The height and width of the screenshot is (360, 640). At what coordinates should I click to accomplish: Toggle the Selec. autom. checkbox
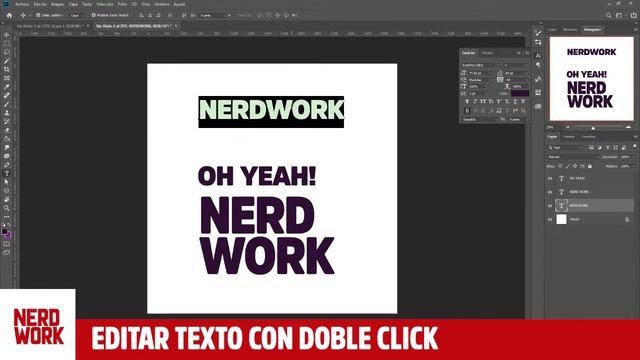[x=38, y=15]
